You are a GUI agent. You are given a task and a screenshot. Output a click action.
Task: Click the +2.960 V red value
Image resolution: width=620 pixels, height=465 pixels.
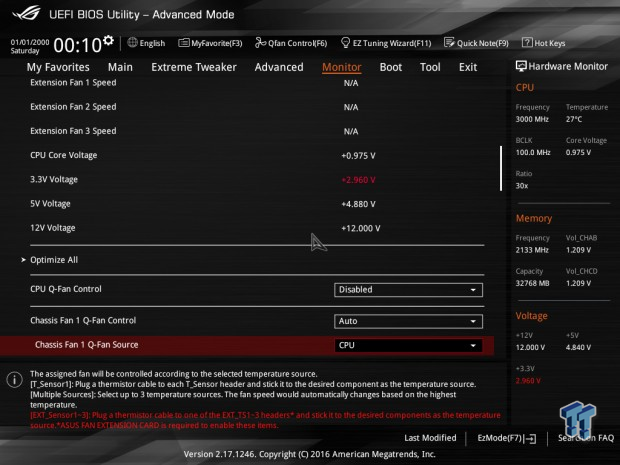tap(358, 180)
